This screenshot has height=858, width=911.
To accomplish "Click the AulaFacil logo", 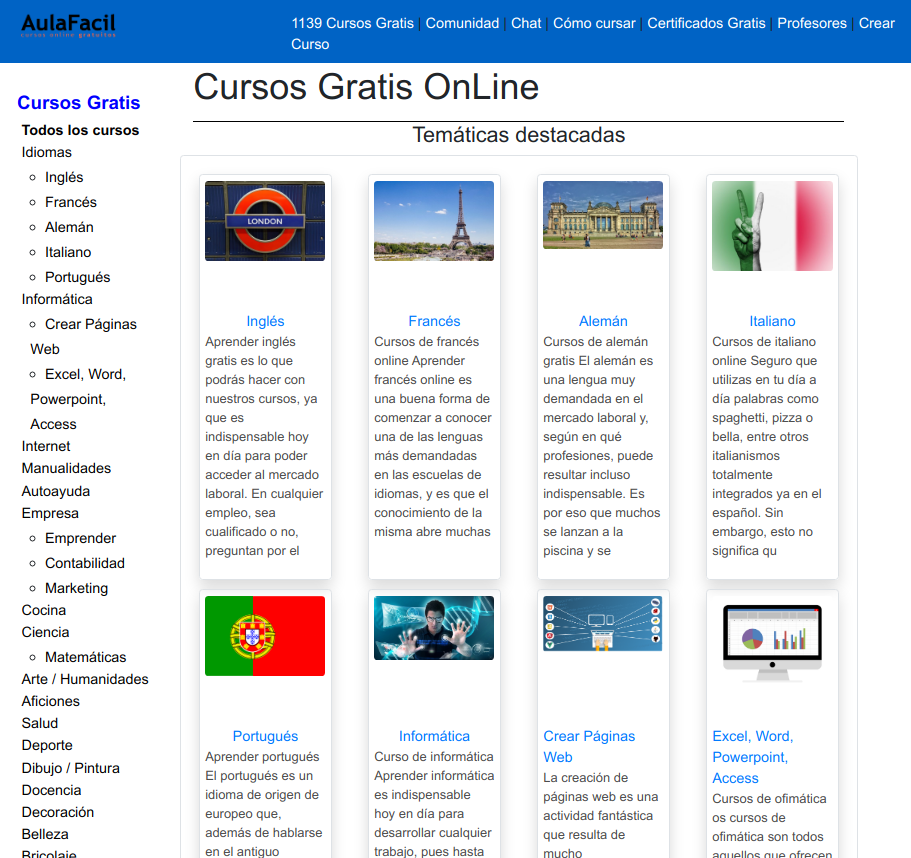I will [69, 25].
